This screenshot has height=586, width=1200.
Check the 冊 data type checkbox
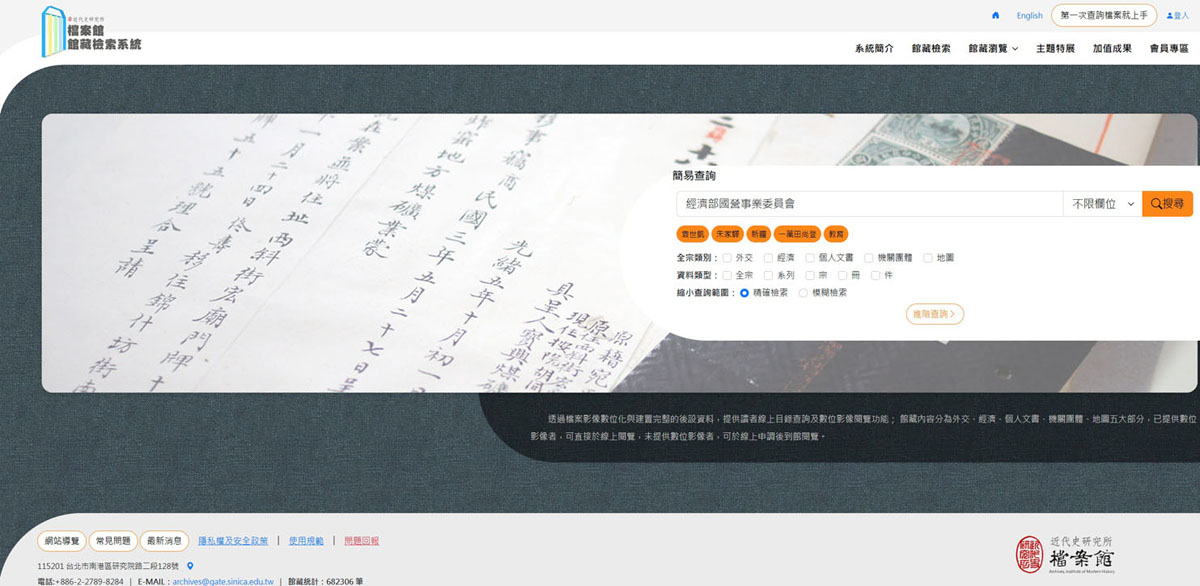(843, 275)
